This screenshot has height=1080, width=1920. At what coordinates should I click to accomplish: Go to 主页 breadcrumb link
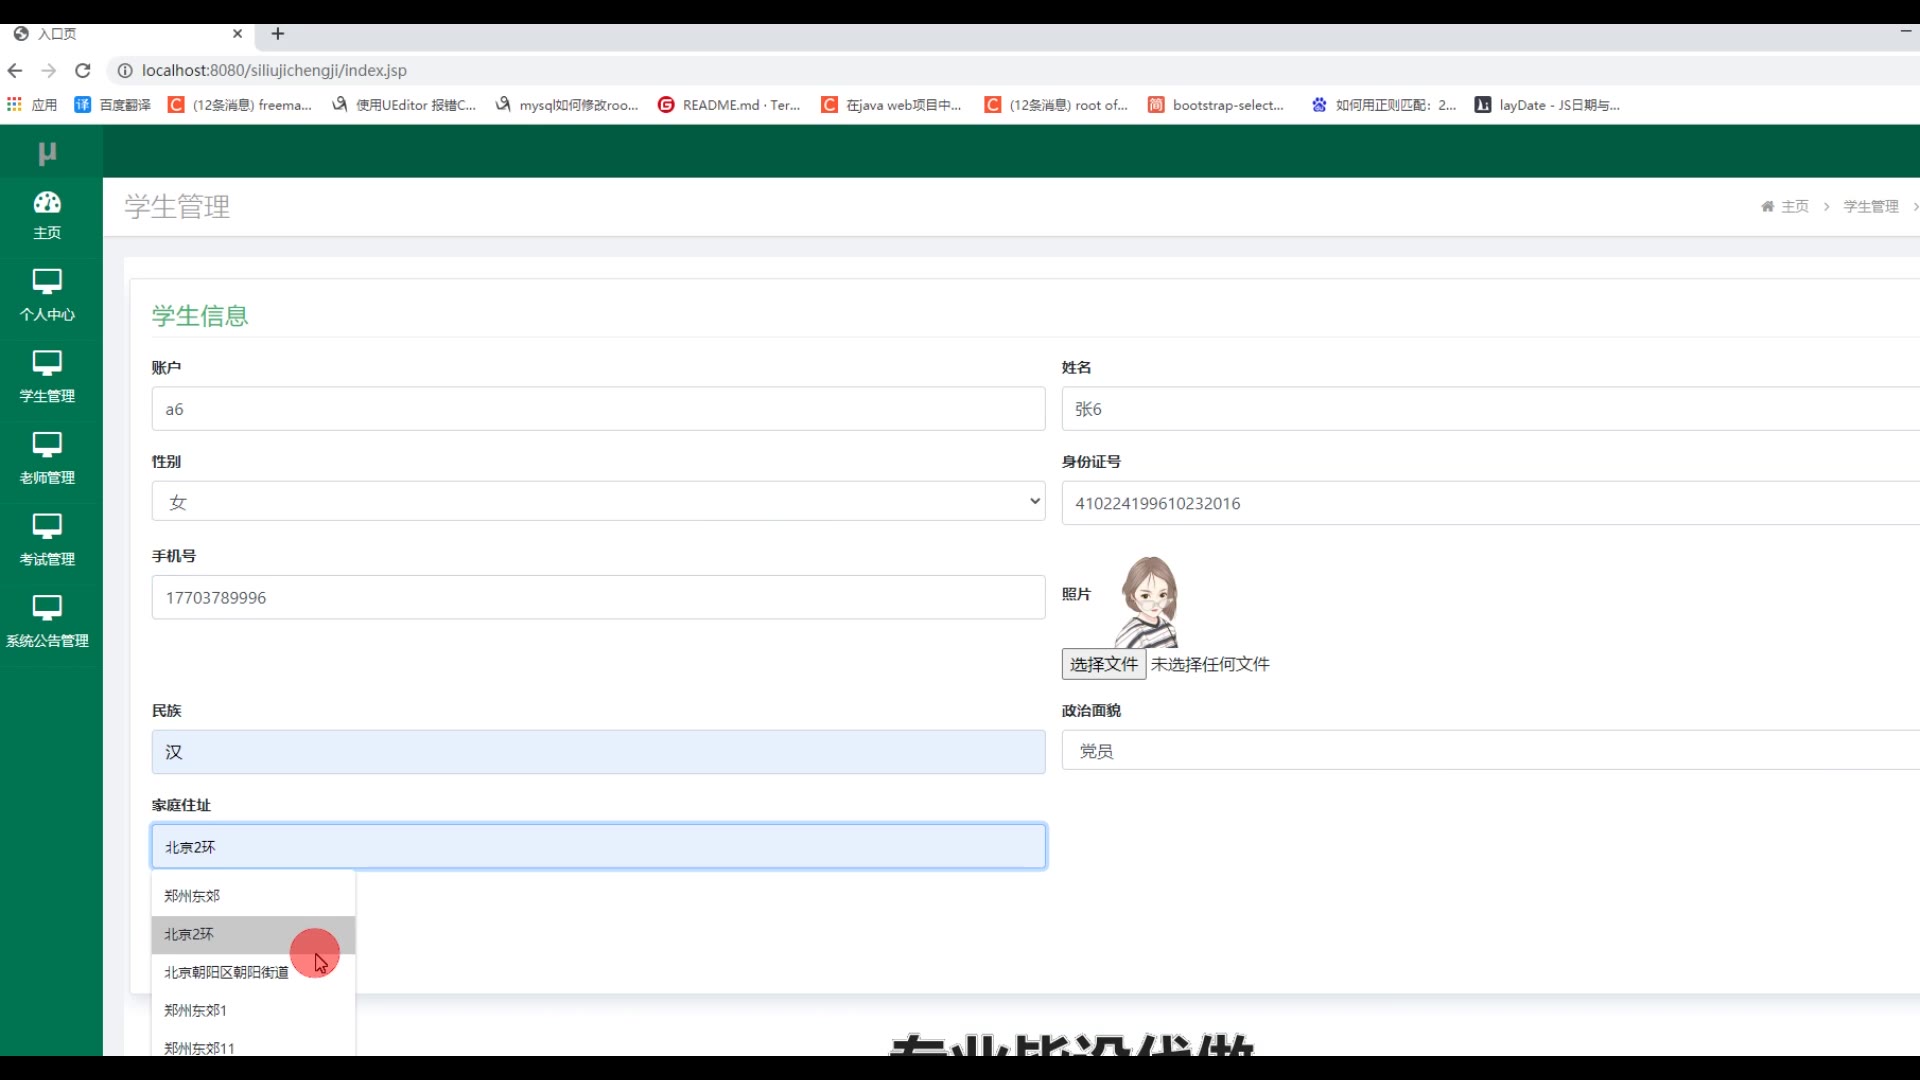(1794, 207)
